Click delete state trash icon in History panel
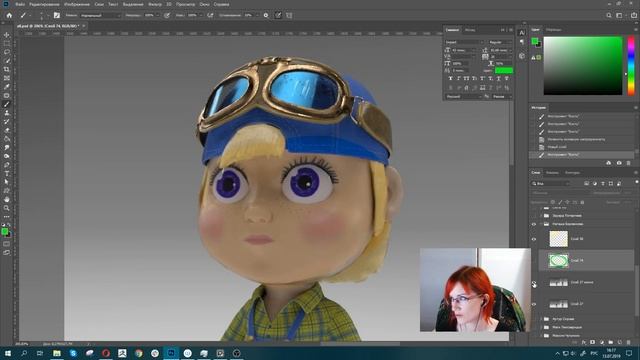This screenshot has height=360, width=640. (629, 163)
